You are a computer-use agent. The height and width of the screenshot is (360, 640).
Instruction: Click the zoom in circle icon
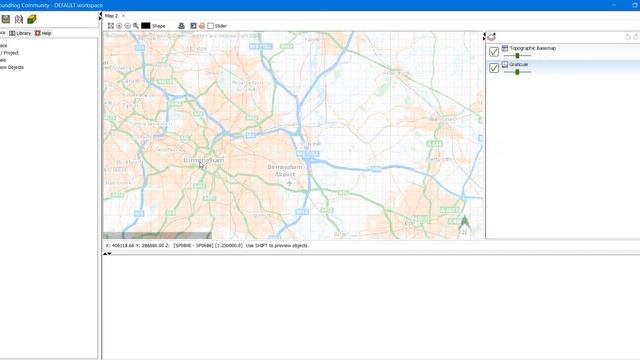(119, 26)
